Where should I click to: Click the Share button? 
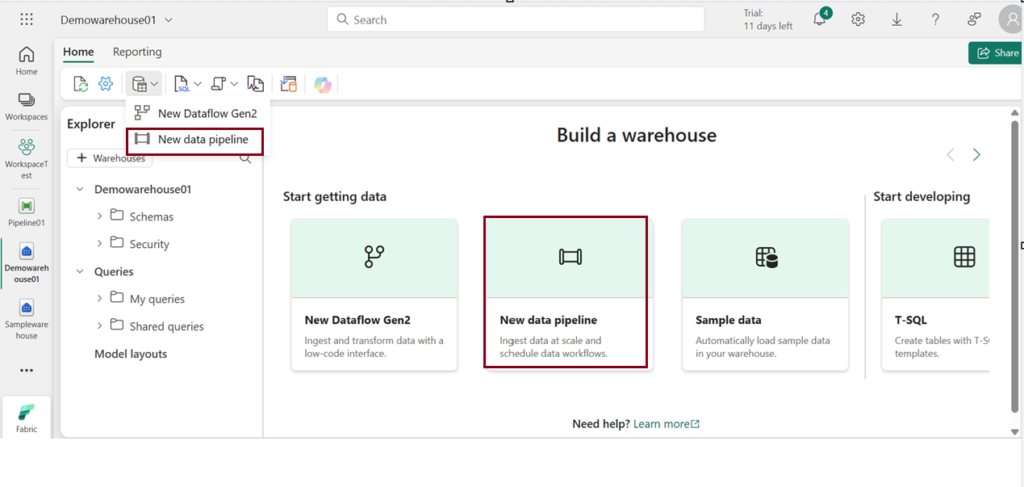[995, 53]
